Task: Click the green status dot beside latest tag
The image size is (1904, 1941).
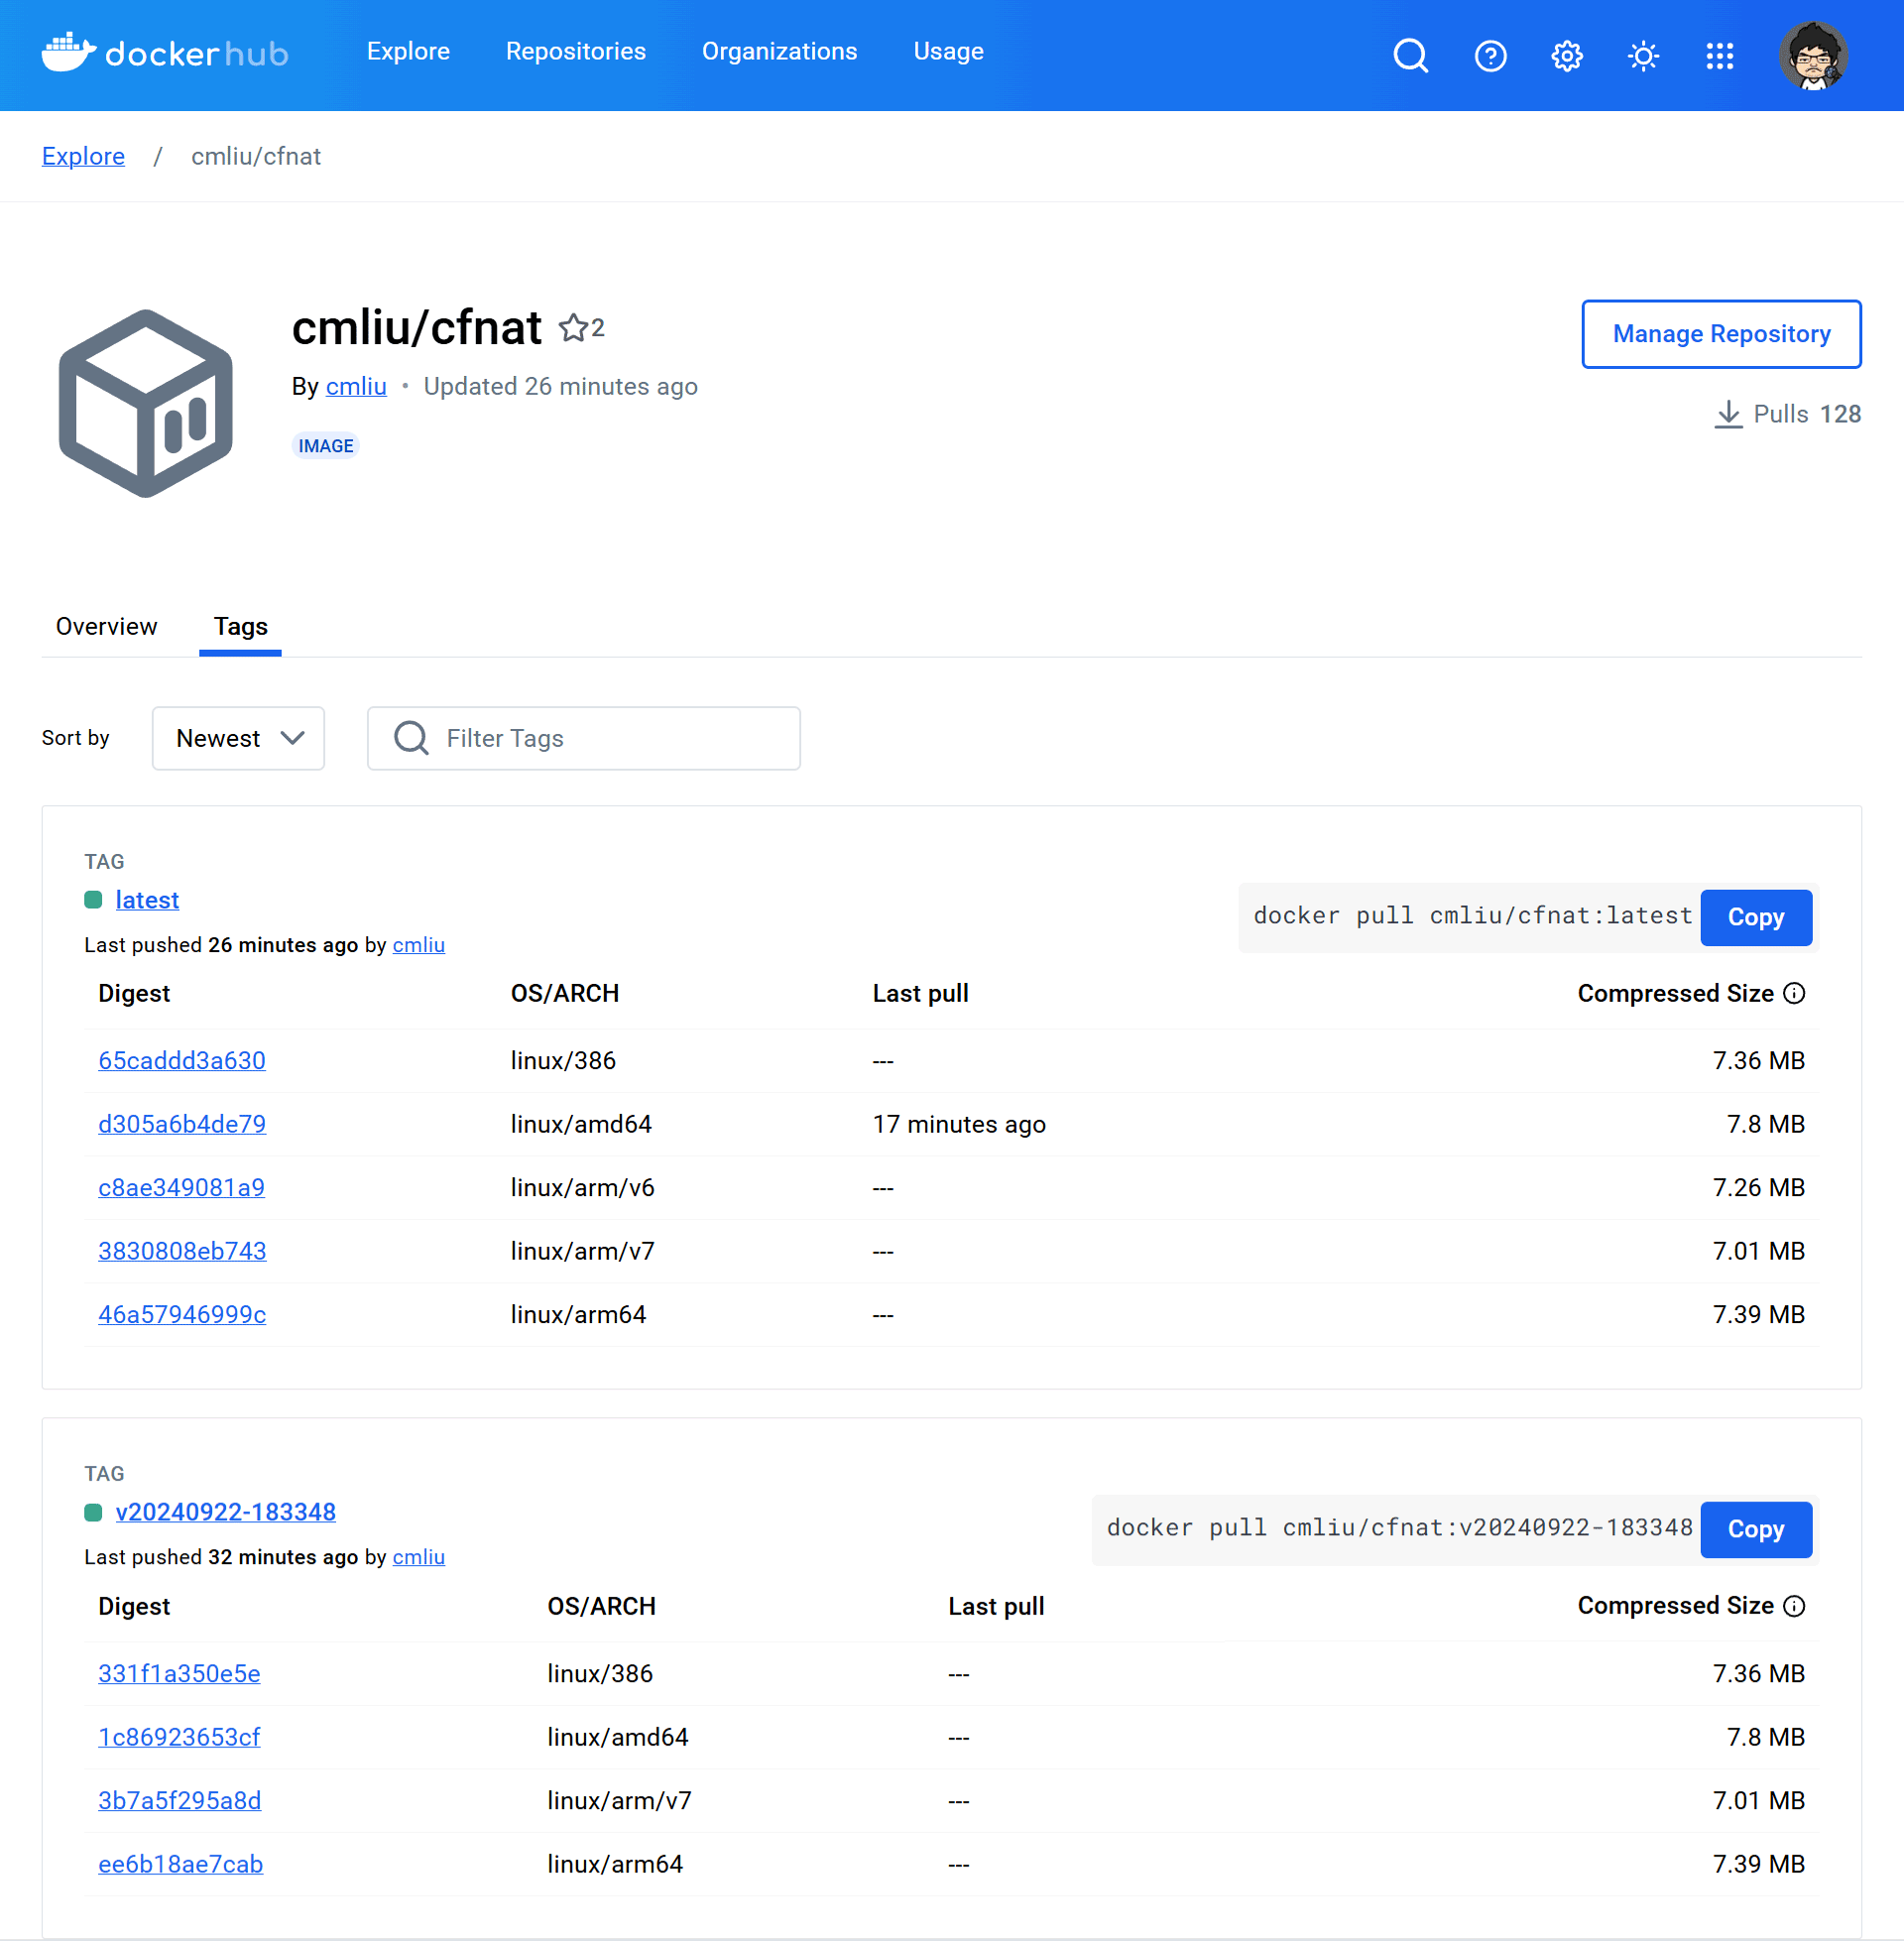Action: [93, 899]
